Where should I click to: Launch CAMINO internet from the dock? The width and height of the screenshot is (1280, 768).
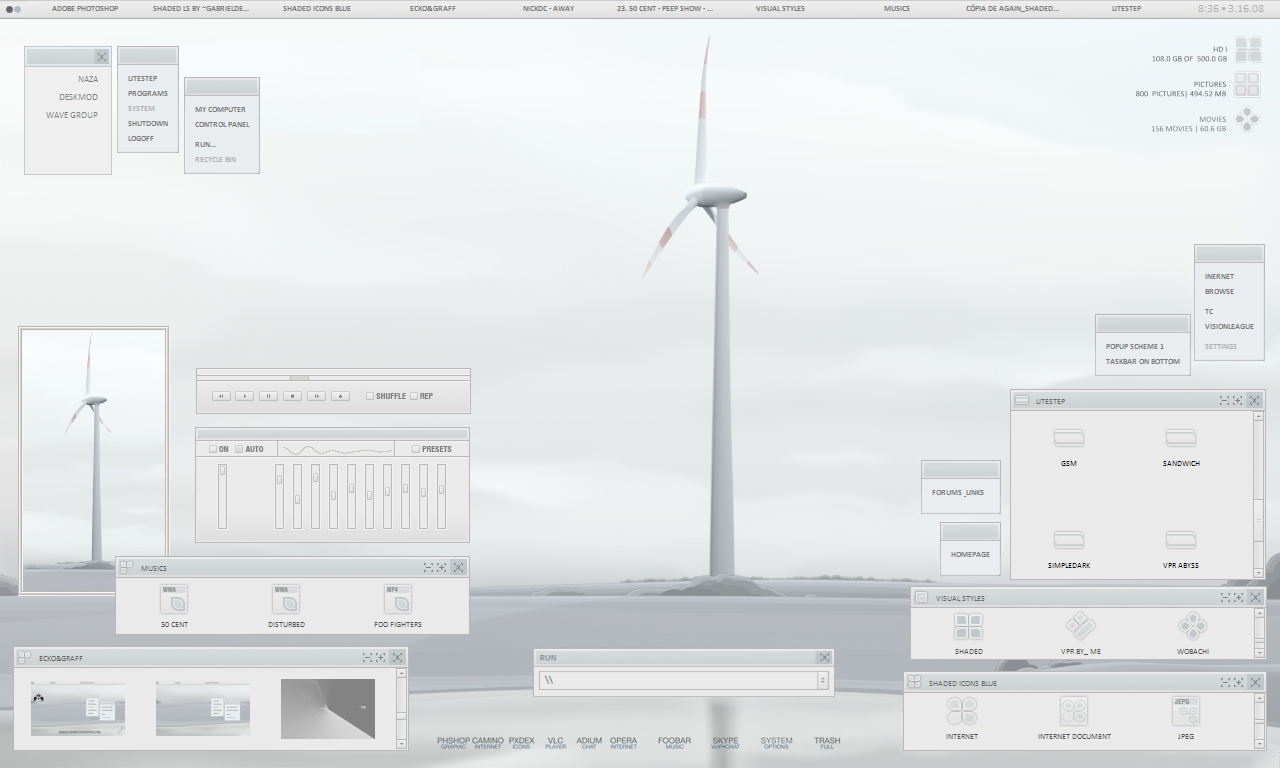point(488,743)
